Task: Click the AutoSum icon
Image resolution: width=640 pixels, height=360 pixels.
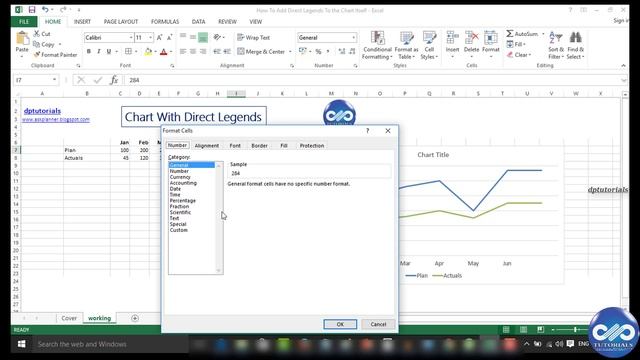Action: [510, 34]
